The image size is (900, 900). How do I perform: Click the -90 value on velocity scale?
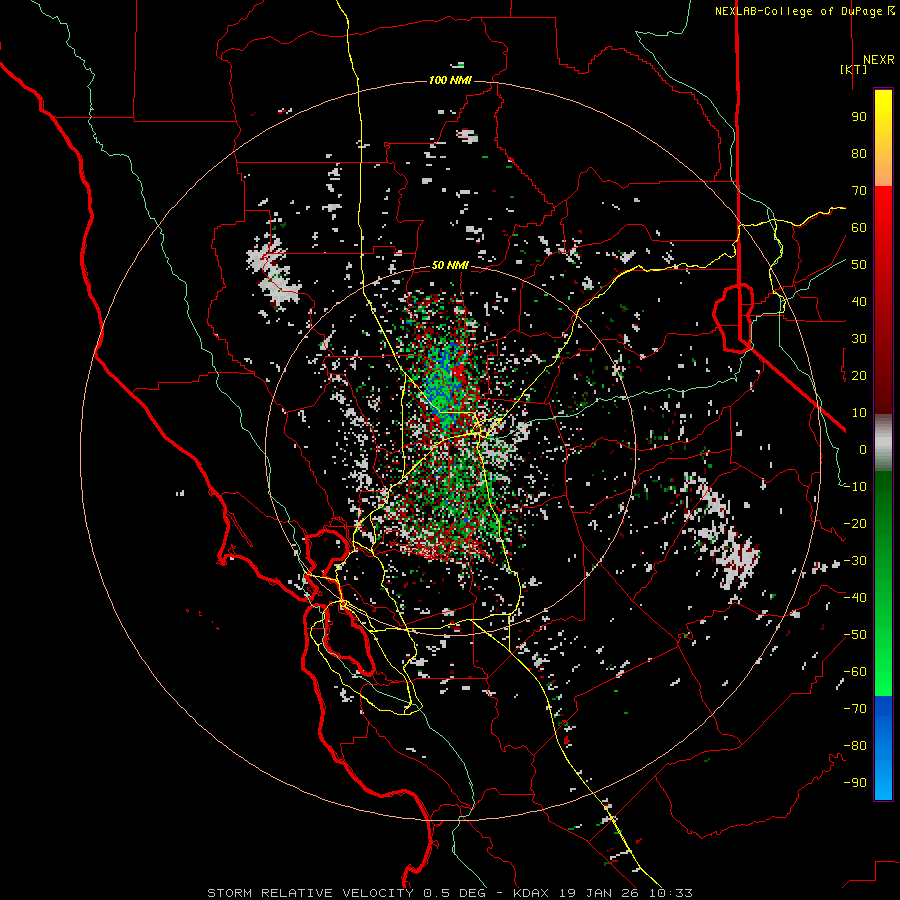click(855, 783)
